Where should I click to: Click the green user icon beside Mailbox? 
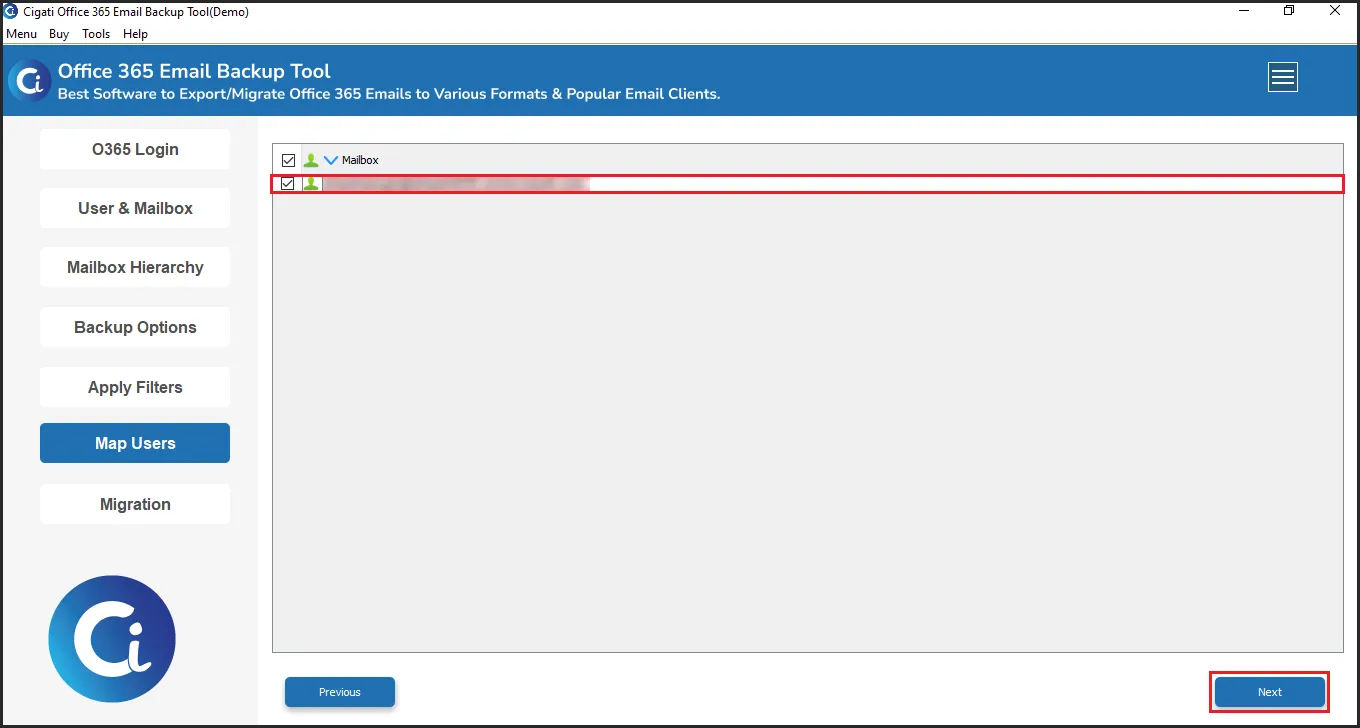311,160
